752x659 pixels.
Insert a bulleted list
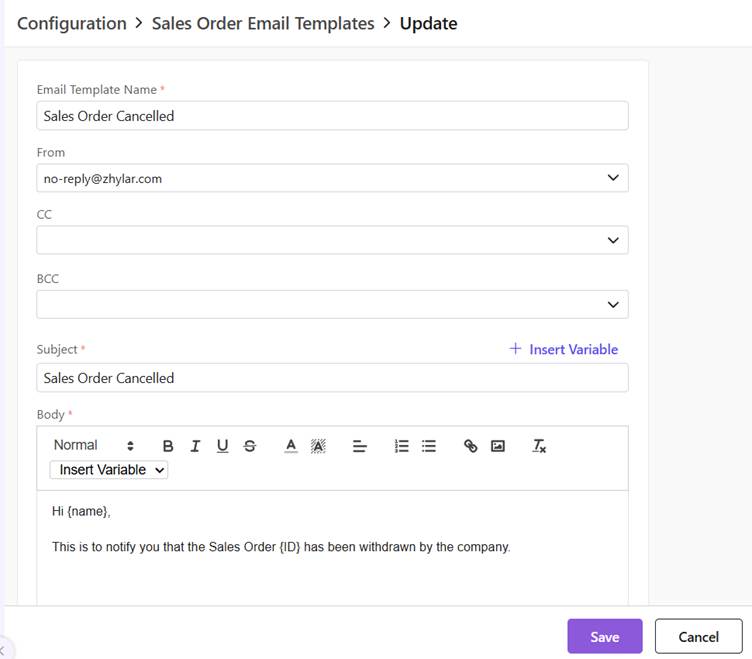pyautogui.click(x=429, y=446)
